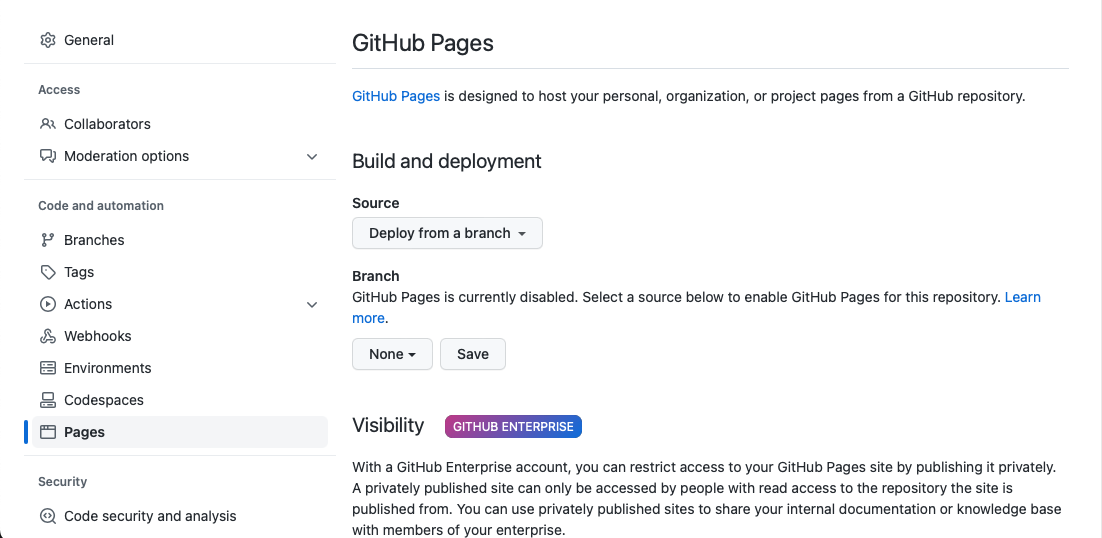Click the Branch label
This screenshot has width=1102, height=538.
375,276
